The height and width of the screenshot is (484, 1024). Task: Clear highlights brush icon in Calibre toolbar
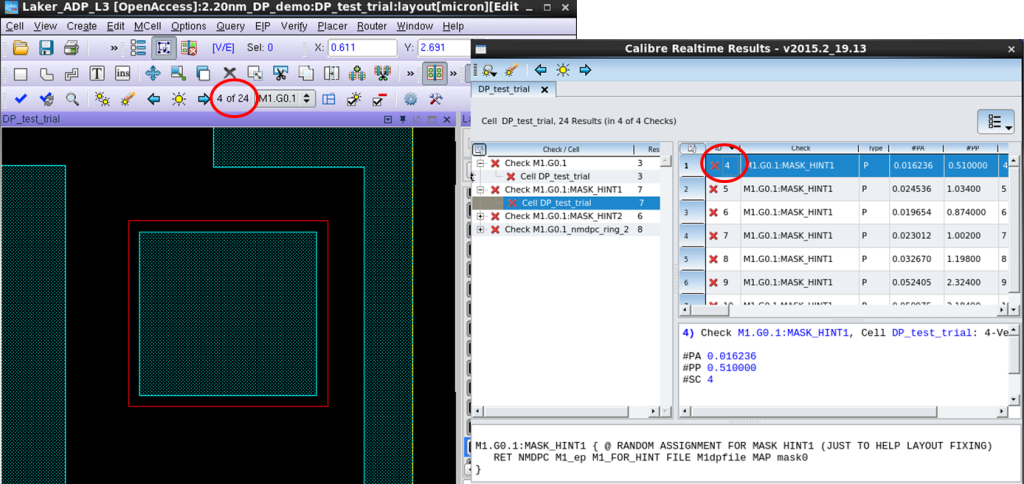[x=511, y=70]
